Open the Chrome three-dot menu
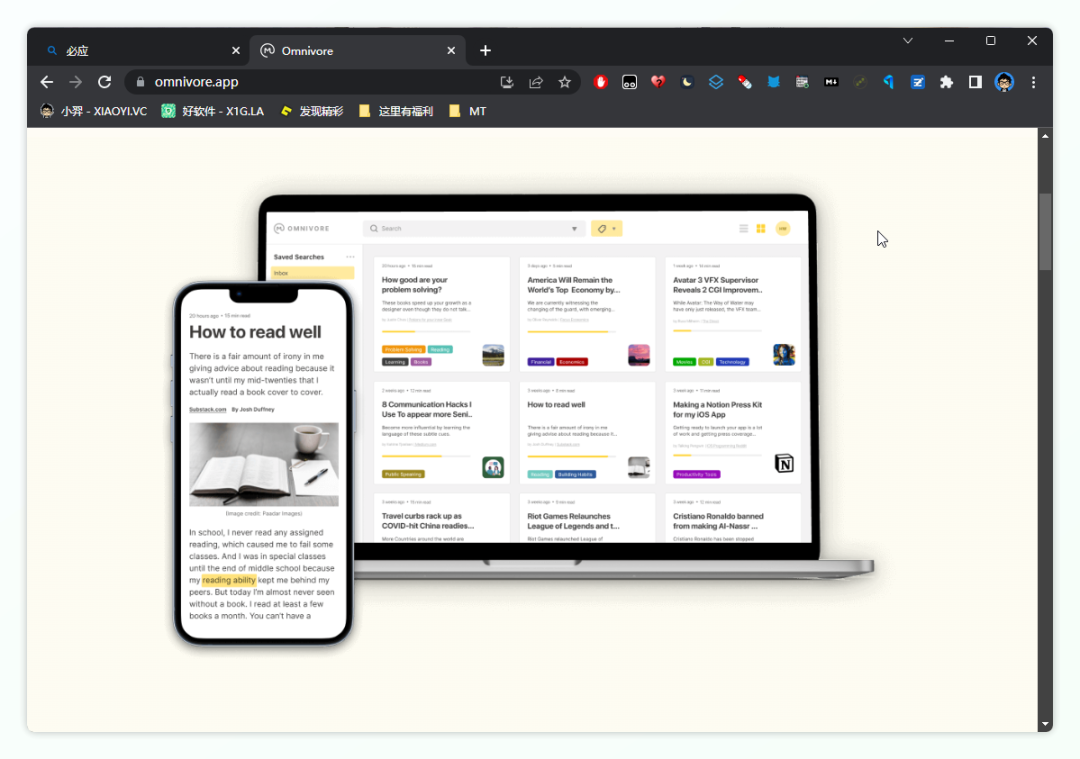This screenshot has width=1080, height=759. coord(1033,82)
